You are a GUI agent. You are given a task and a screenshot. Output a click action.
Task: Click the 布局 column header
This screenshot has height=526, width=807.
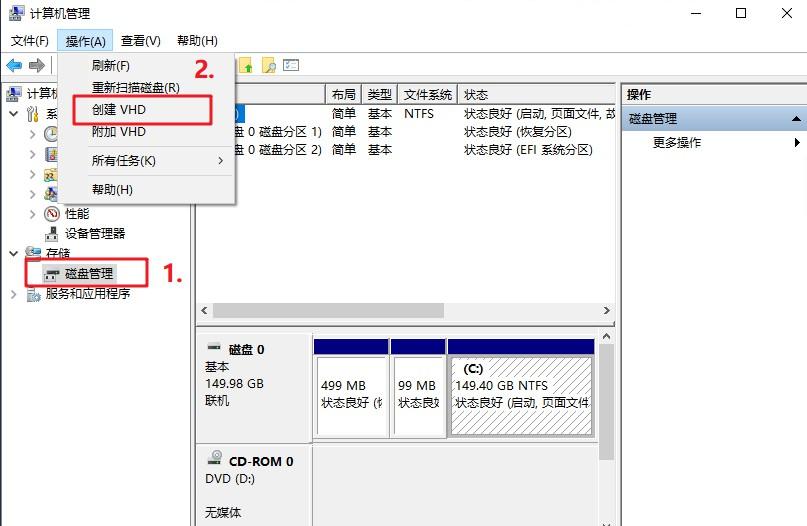tap(343, 95)
